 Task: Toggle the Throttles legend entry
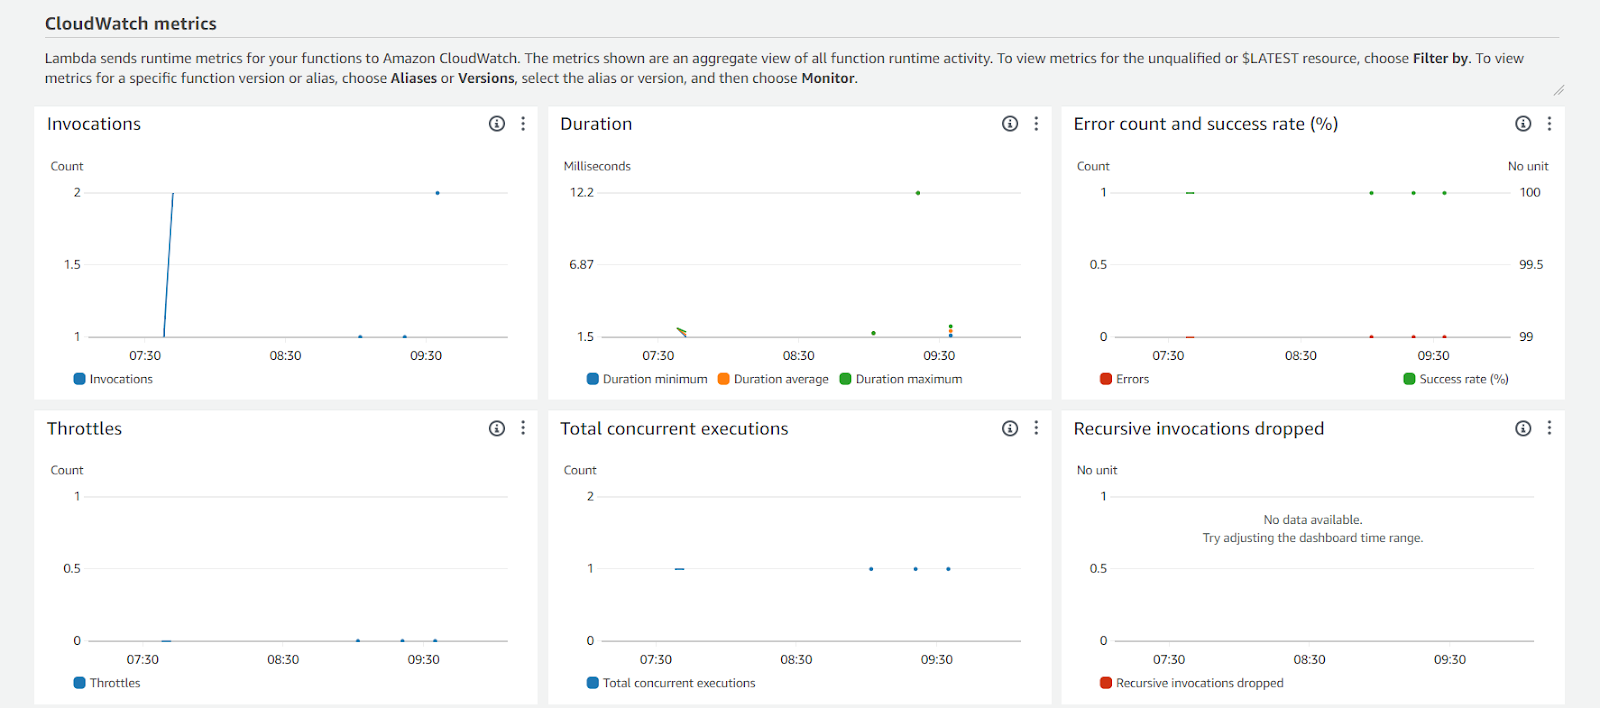pos(107,683)
